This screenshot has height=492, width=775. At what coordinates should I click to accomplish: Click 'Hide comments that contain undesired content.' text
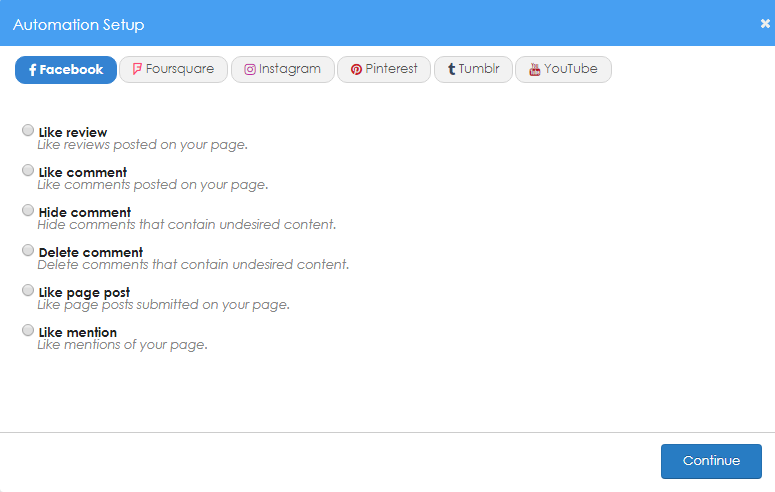[x=187, y=225]
